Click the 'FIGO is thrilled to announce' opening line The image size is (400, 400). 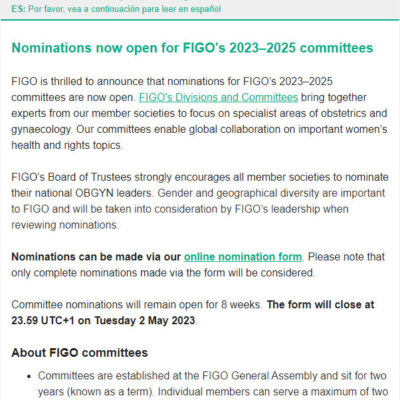coord(172,81)
